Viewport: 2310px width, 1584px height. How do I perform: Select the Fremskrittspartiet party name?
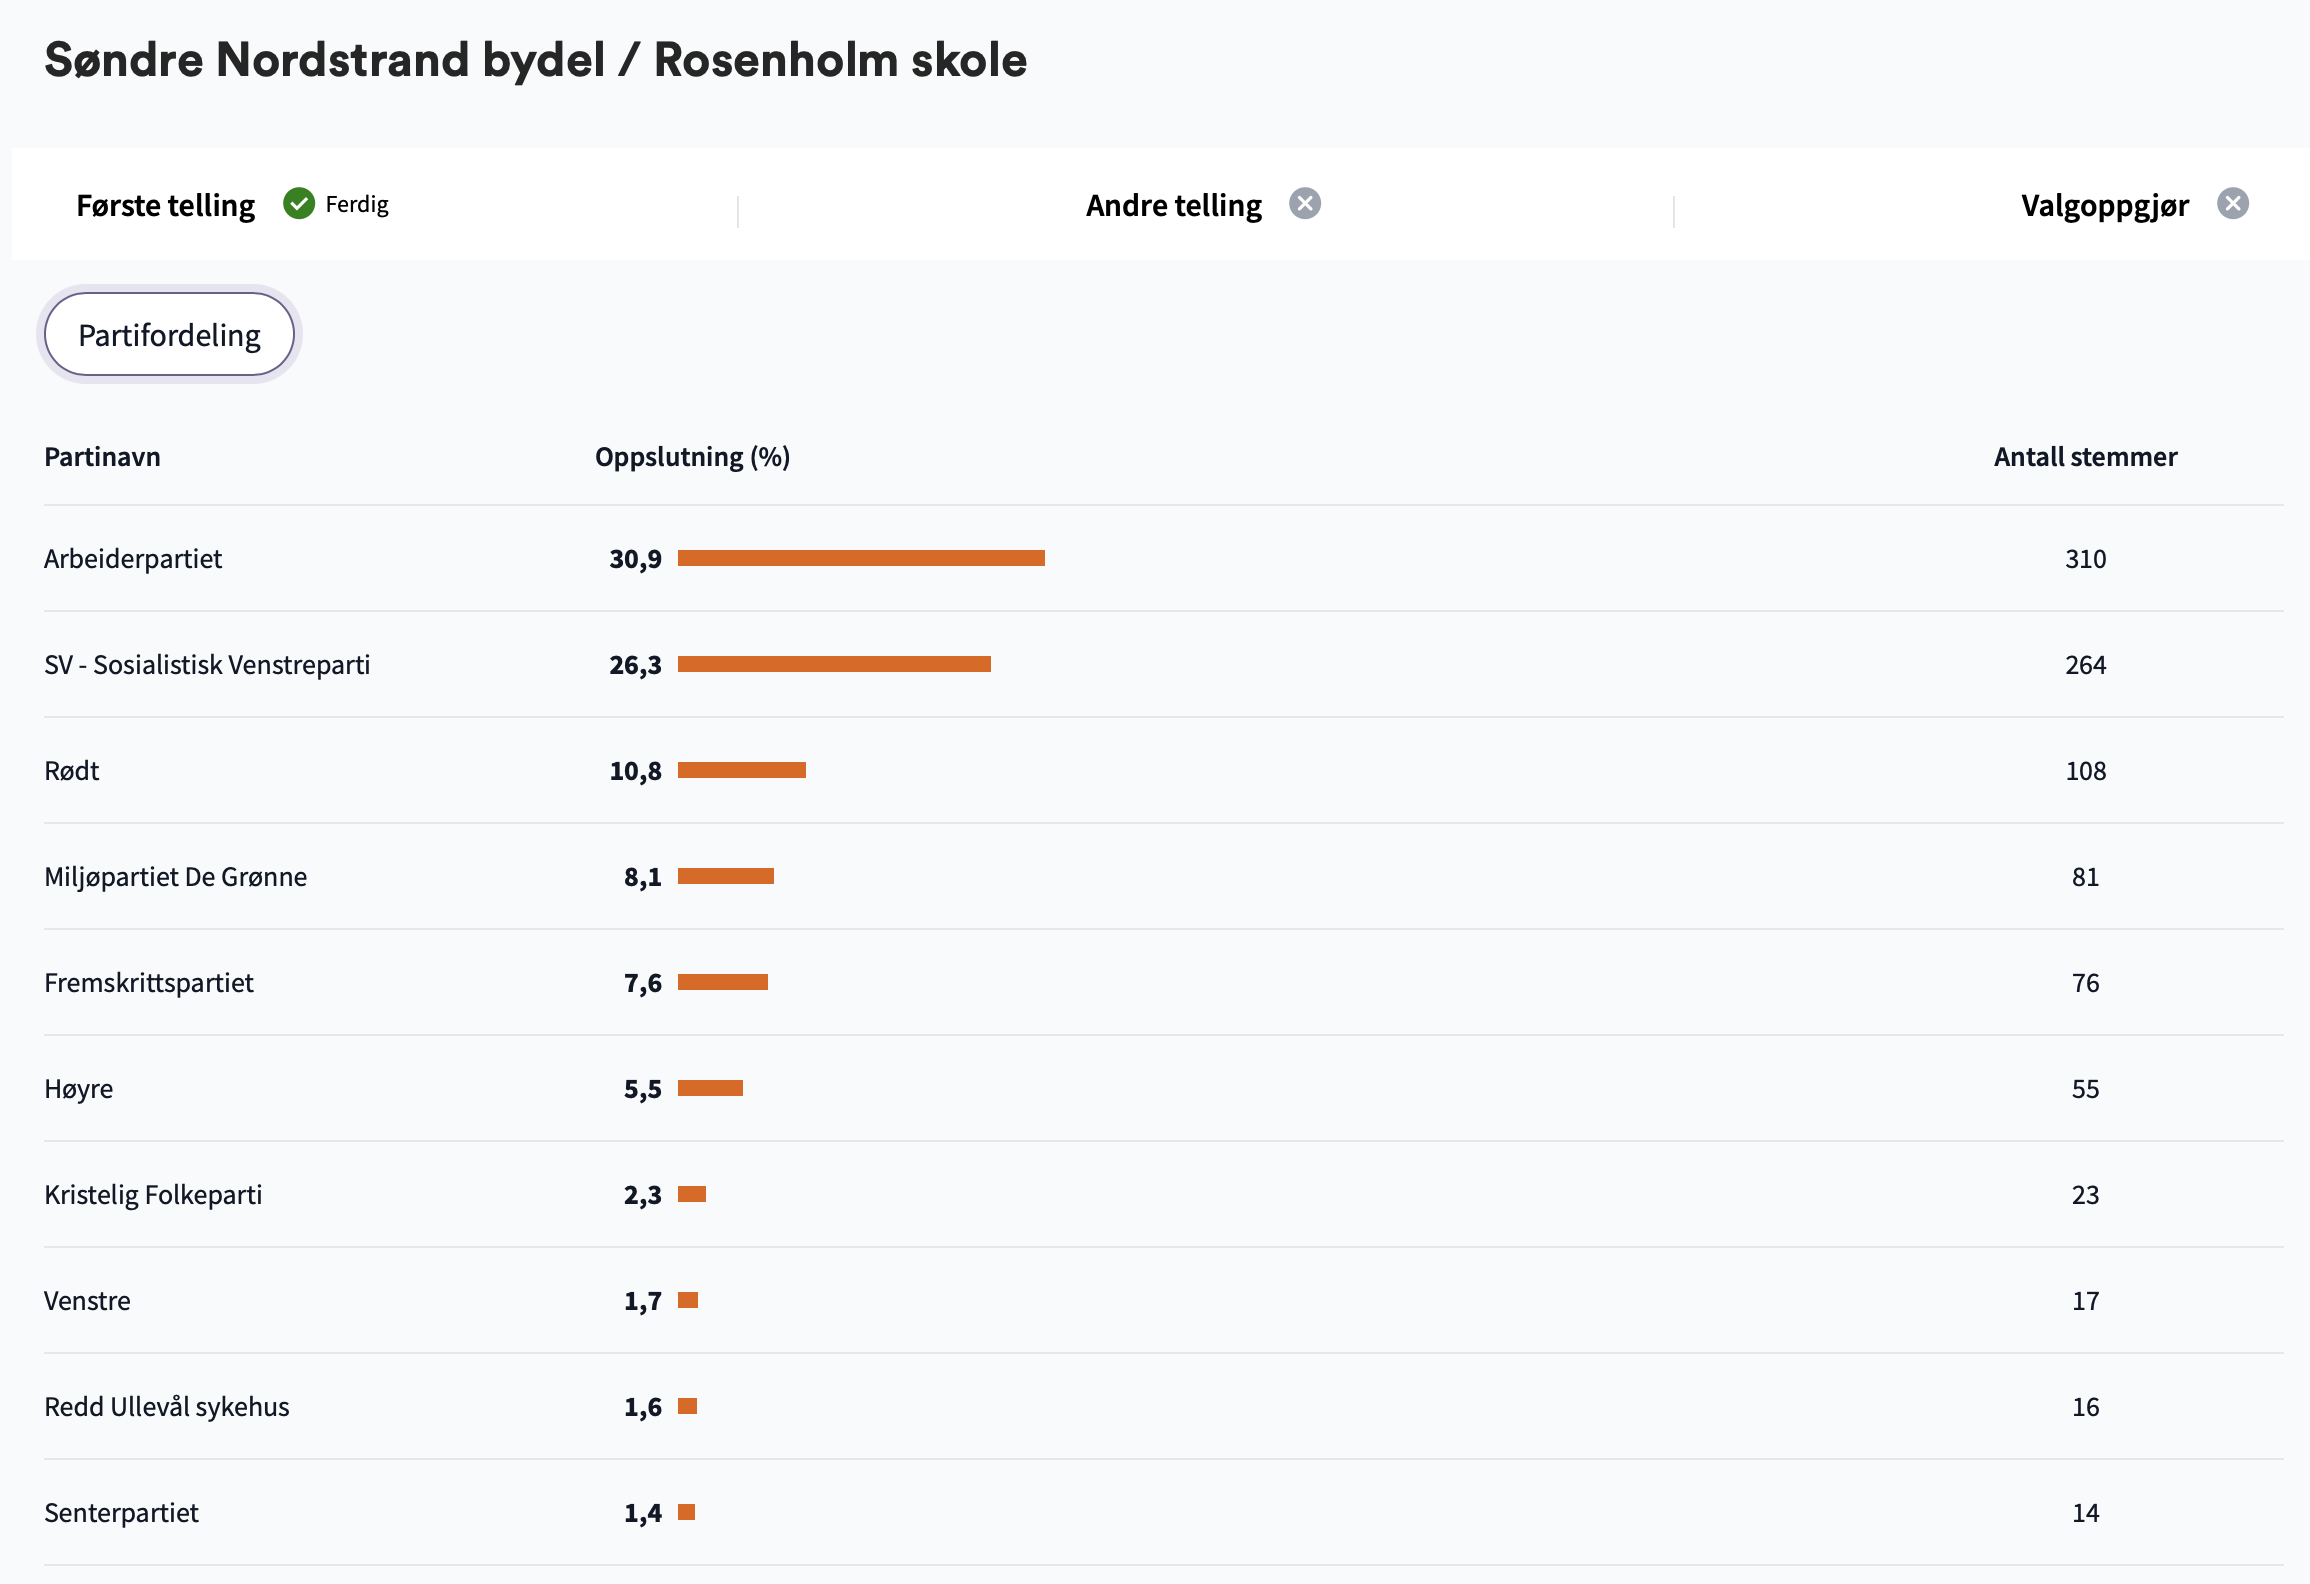point(149,983)
